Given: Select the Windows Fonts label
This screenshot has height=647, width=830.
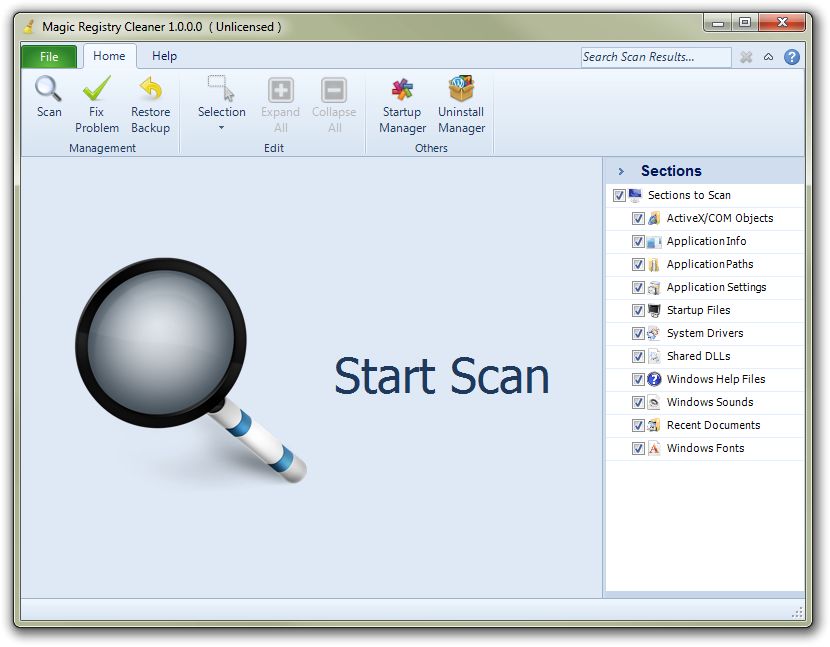Looking at the screenshot, I should 705,448.
